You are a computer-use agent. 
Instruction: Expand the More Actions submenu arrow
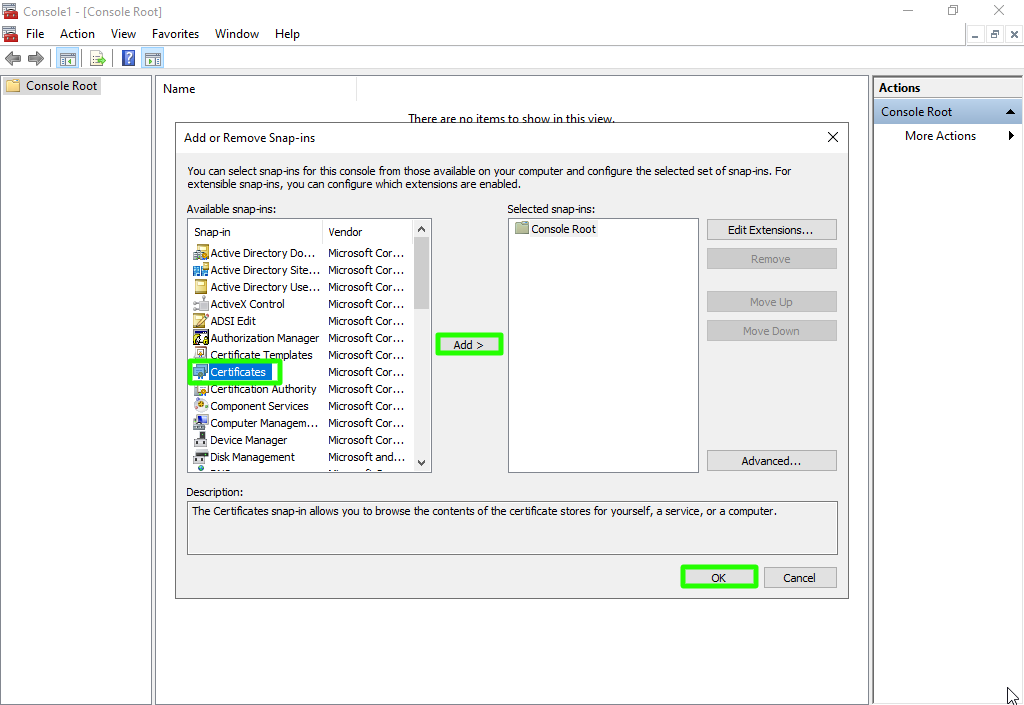1011,136
